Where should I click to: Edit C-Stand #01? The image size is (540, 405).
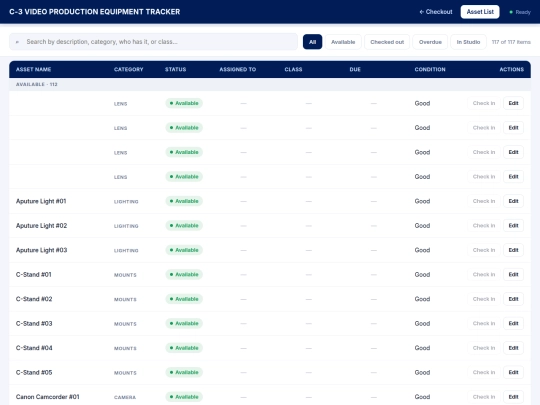point(513,274)
